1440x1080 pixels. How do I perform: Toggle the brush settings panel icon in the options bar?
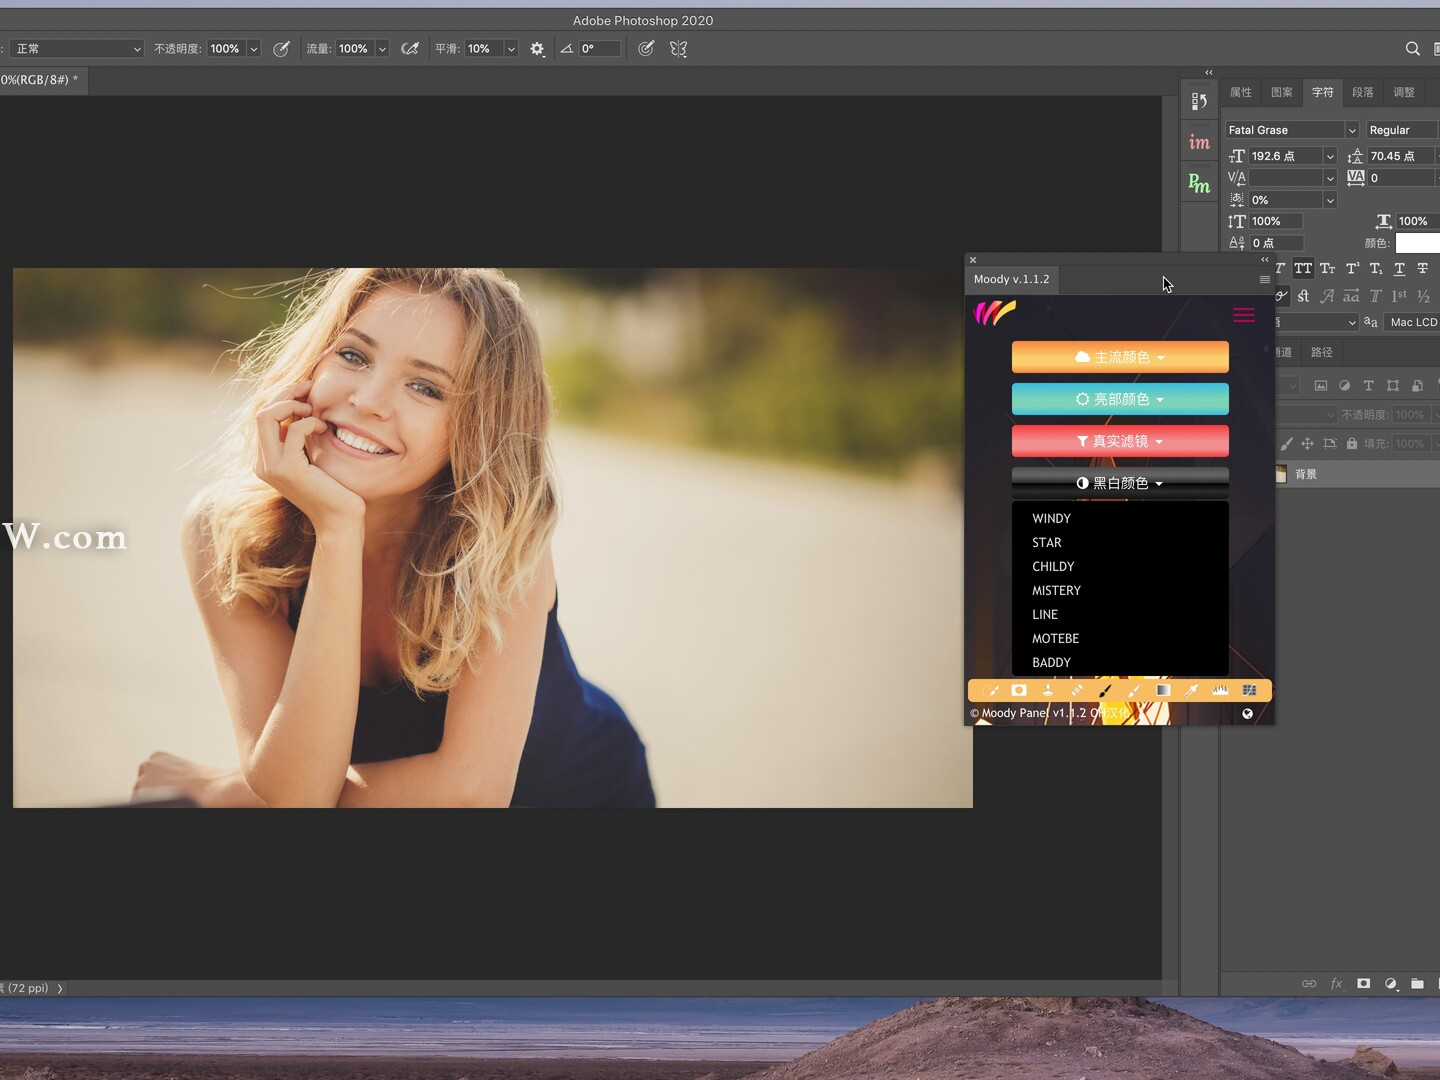[283, 49]
